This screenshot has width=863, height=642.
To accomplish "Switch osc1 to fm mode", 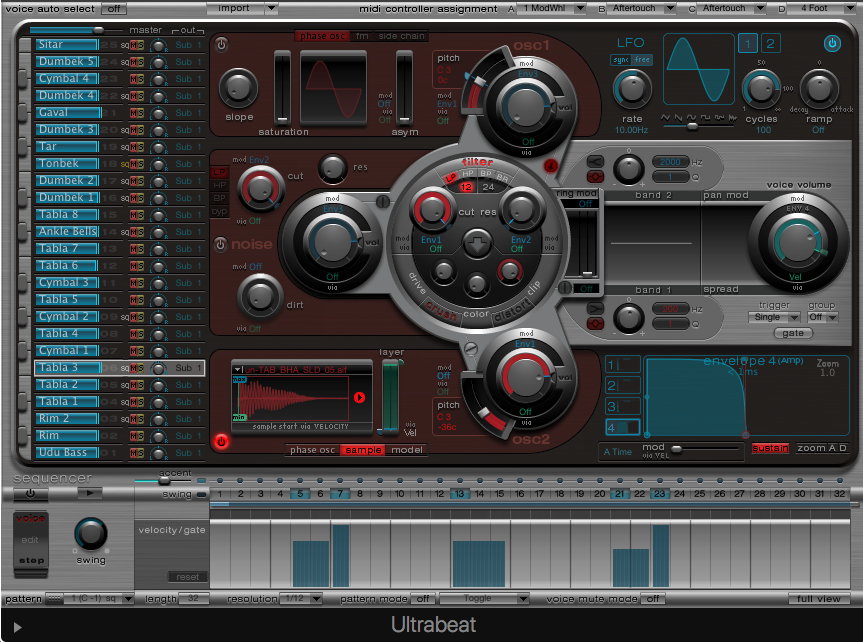I will click(x=362, y=36).
